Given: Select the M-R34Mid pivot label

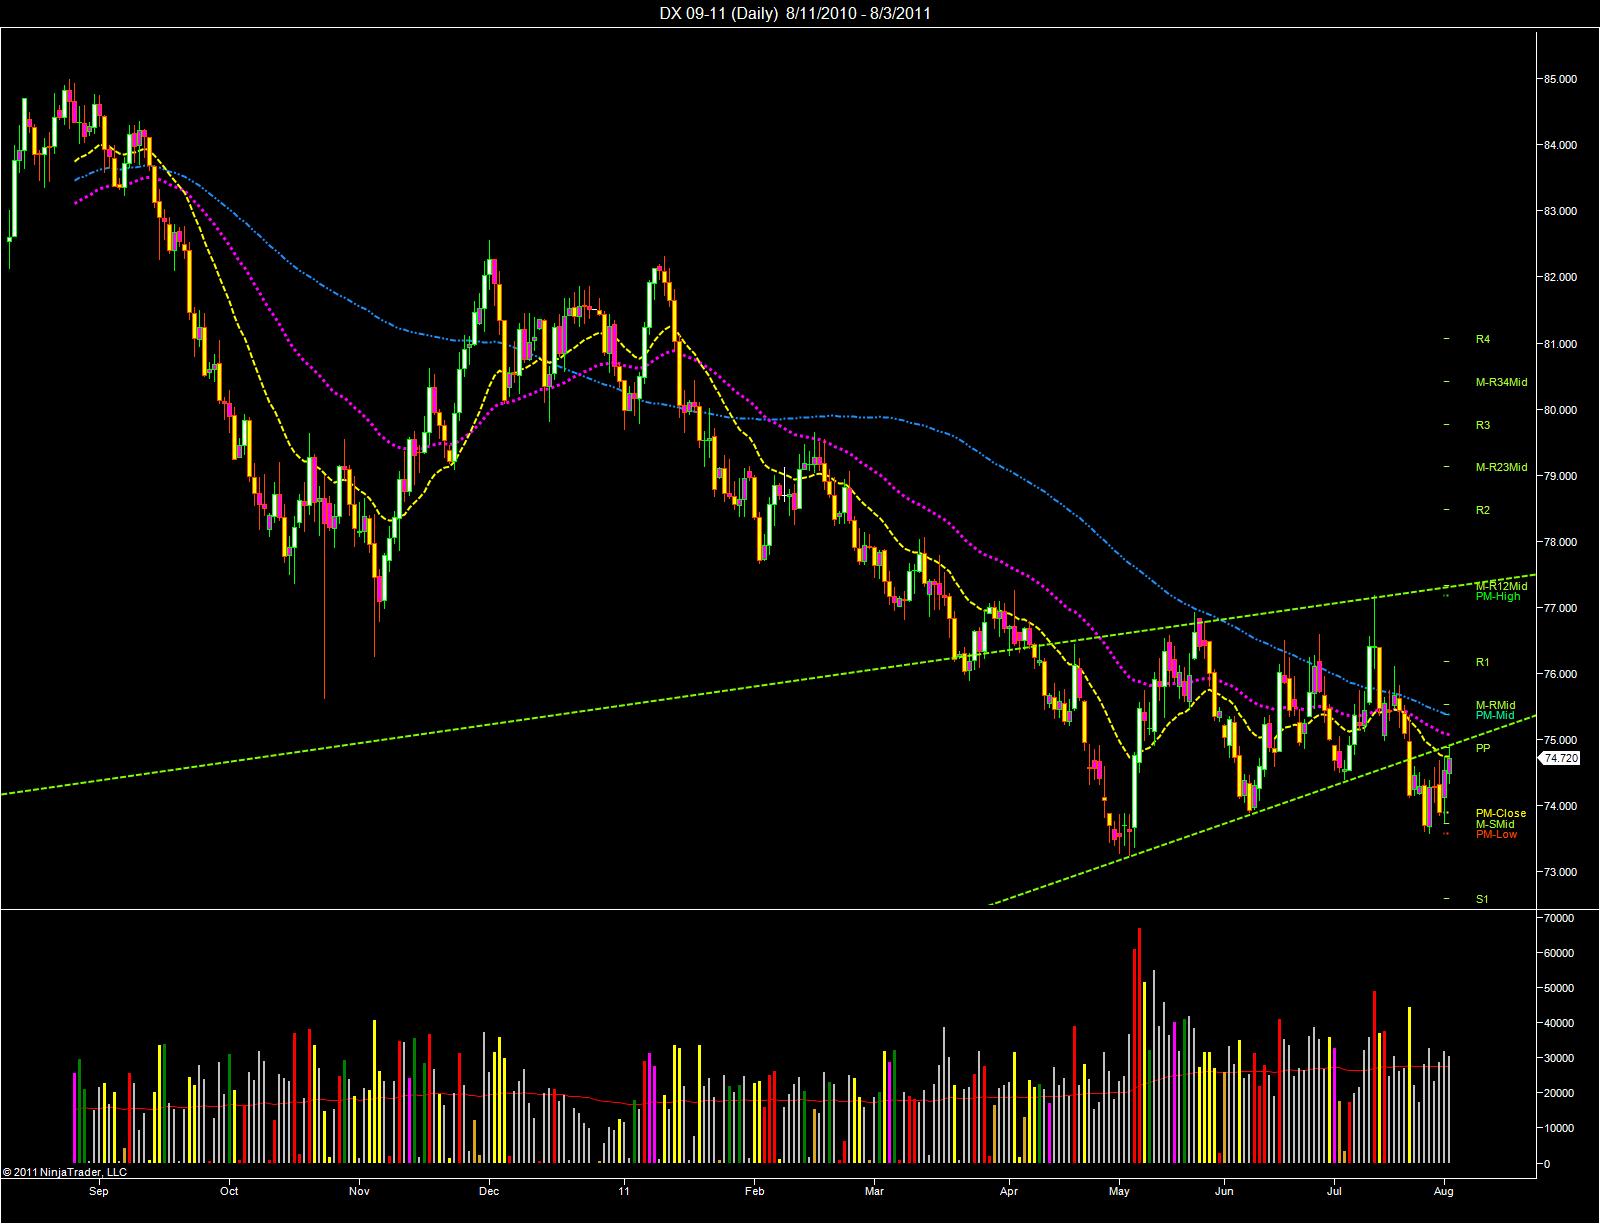Looking at the screenshot, I should (1501, 382).
